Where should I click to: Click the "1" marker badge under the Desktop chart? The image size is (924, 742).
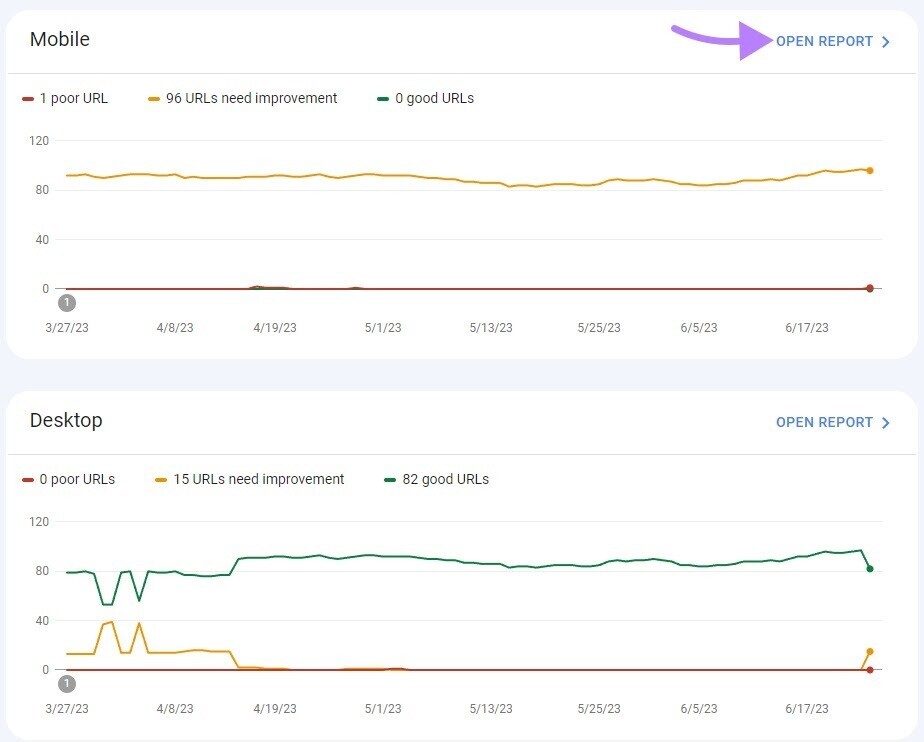[x=67, y=684]
